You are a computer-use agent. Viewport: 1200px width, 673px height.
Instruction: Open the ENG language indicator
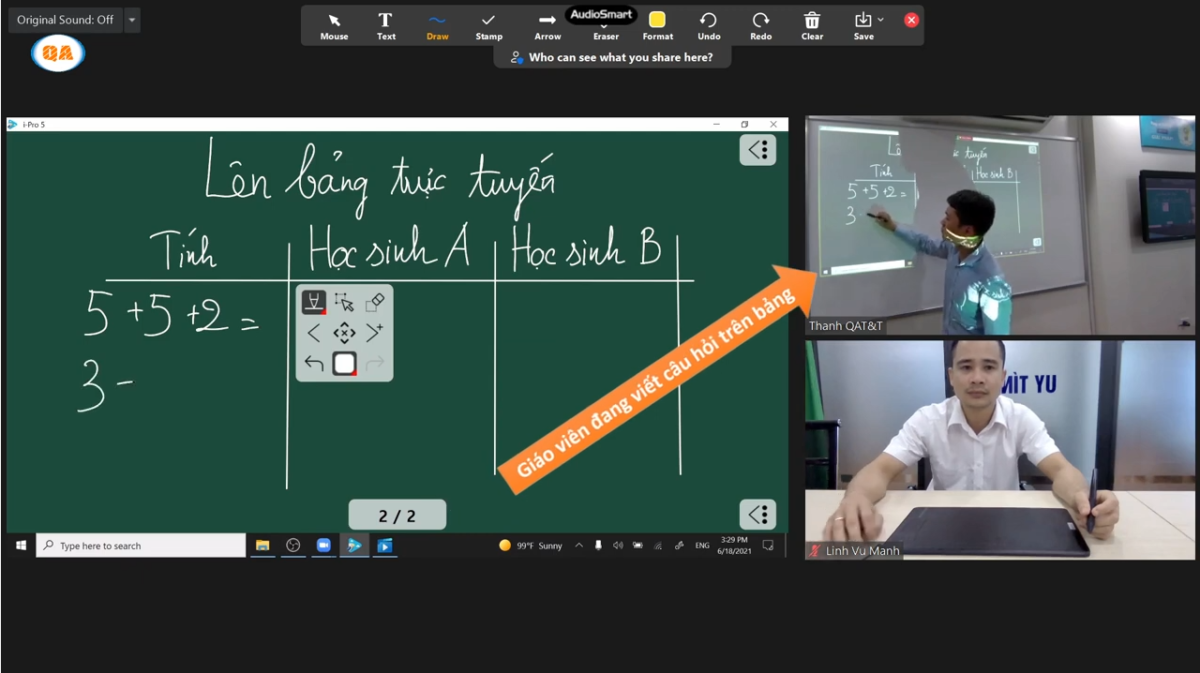pos(702,545)
